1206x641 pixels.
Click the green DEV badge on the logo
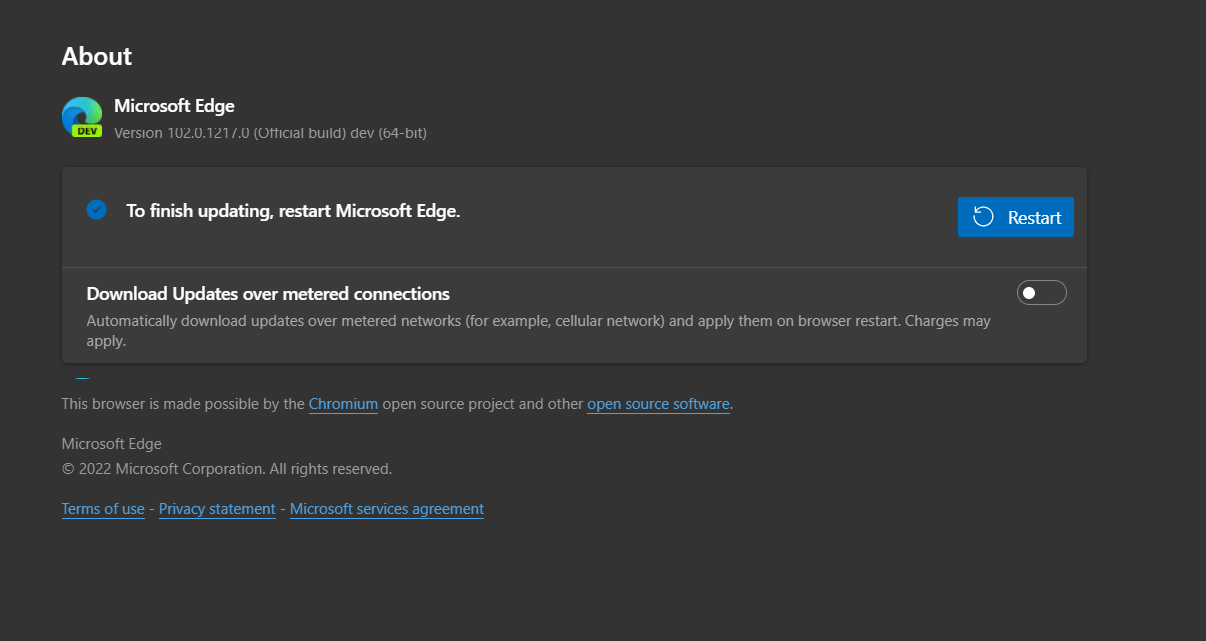pos(87,130)
